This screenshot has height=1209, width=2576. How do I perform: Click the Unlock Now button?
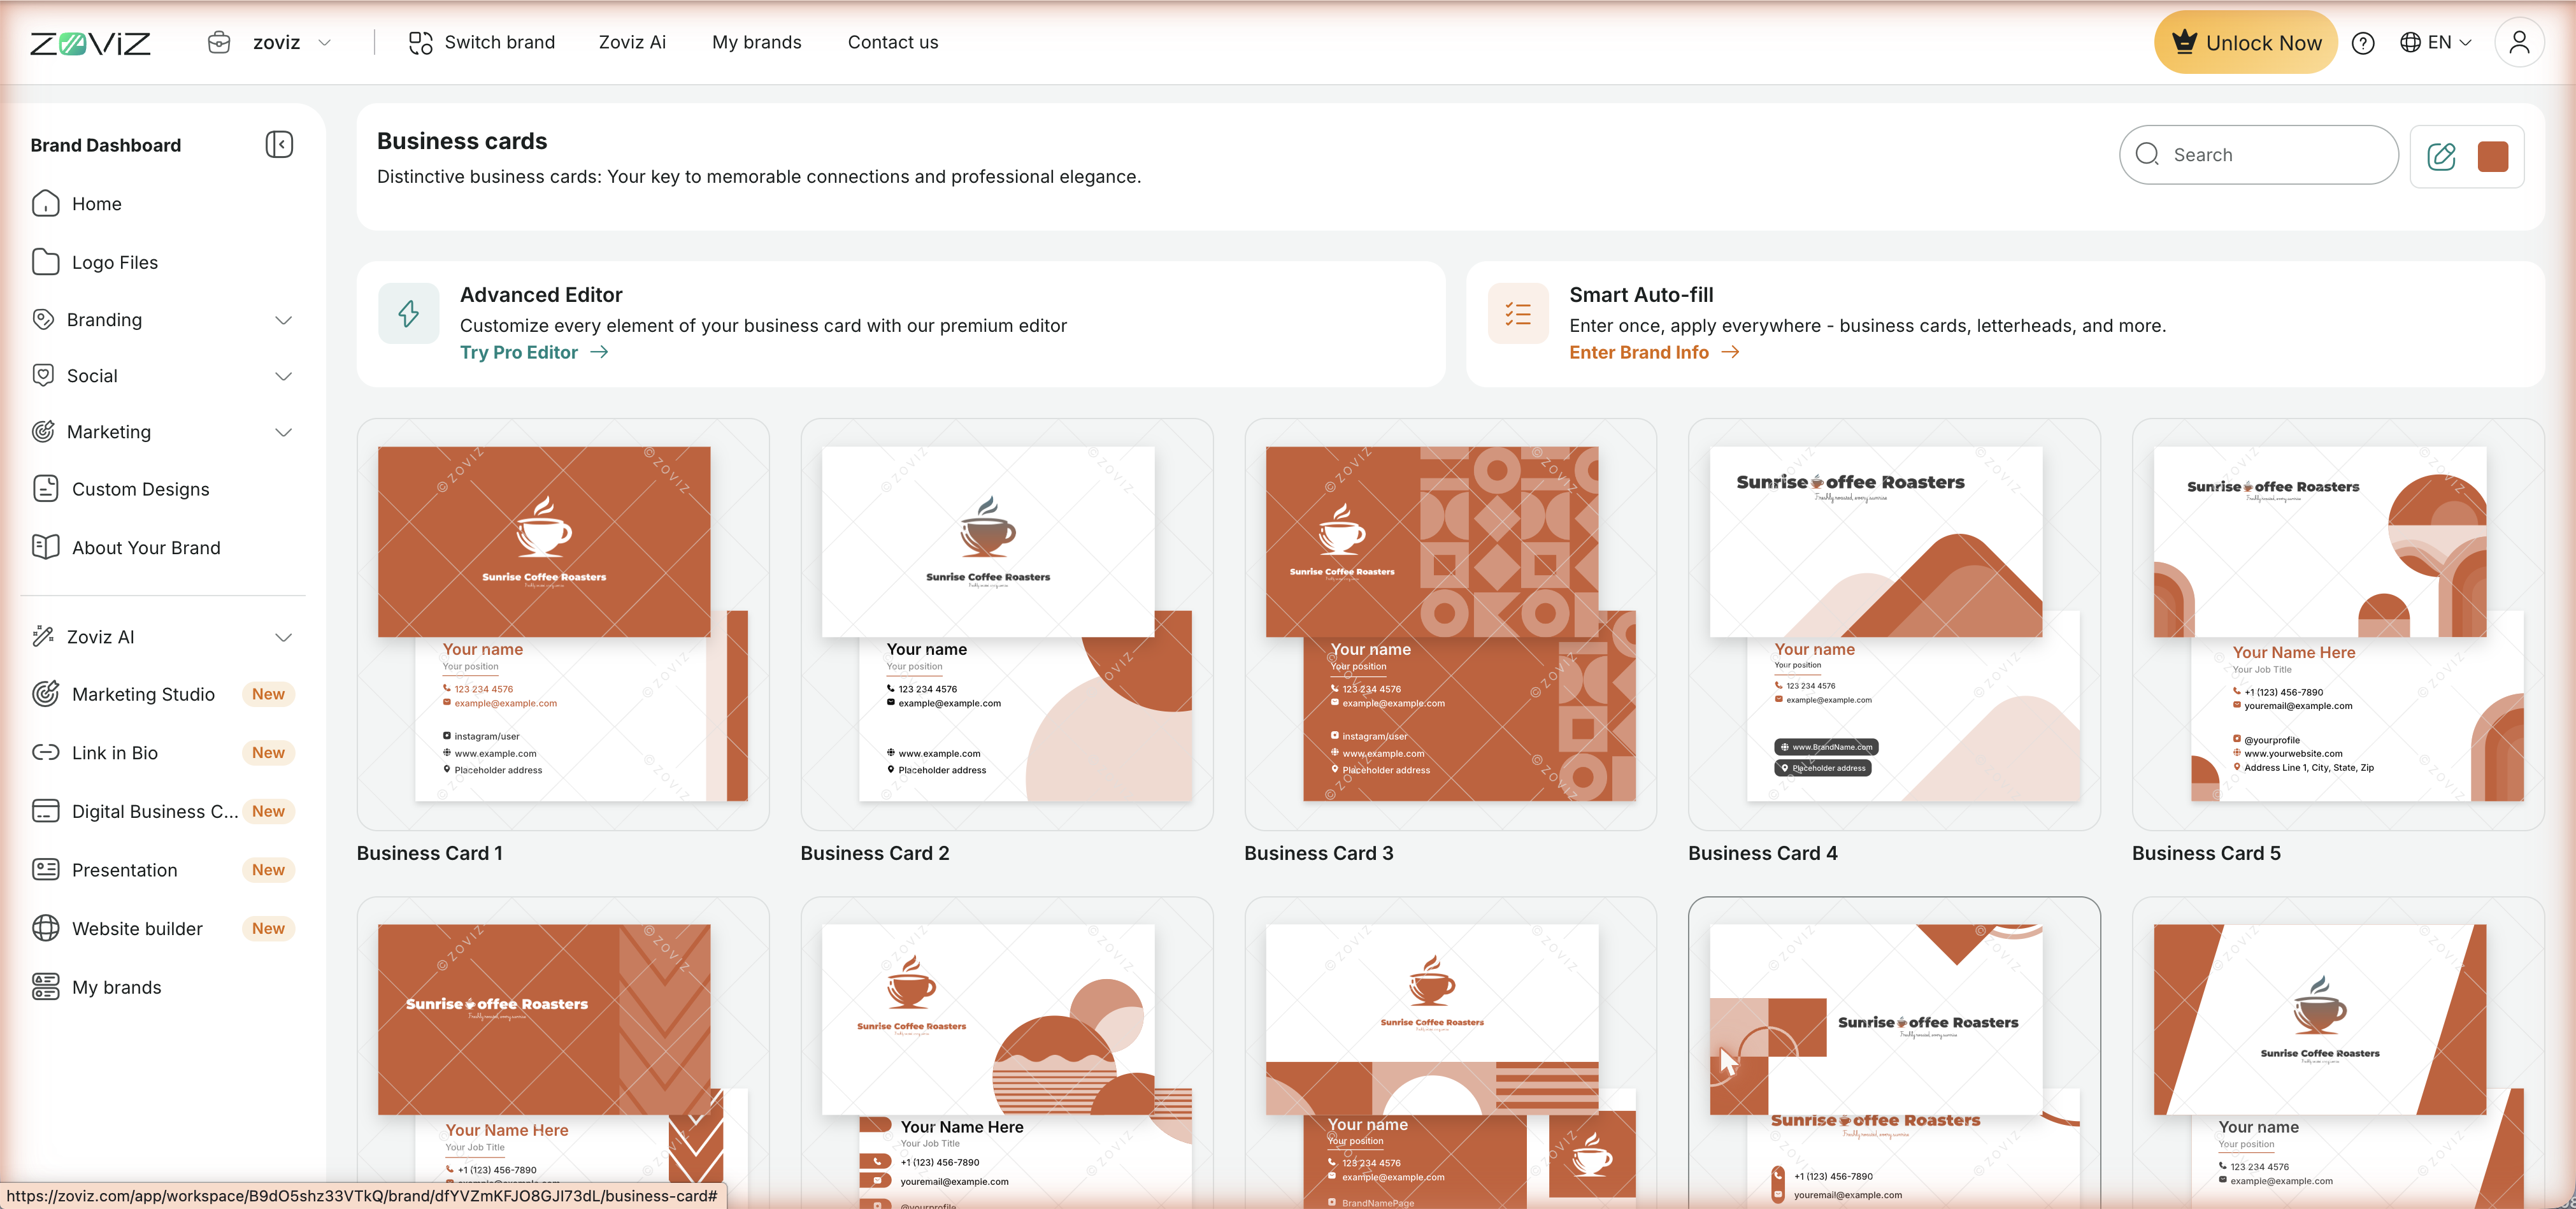pos(2245,42)
